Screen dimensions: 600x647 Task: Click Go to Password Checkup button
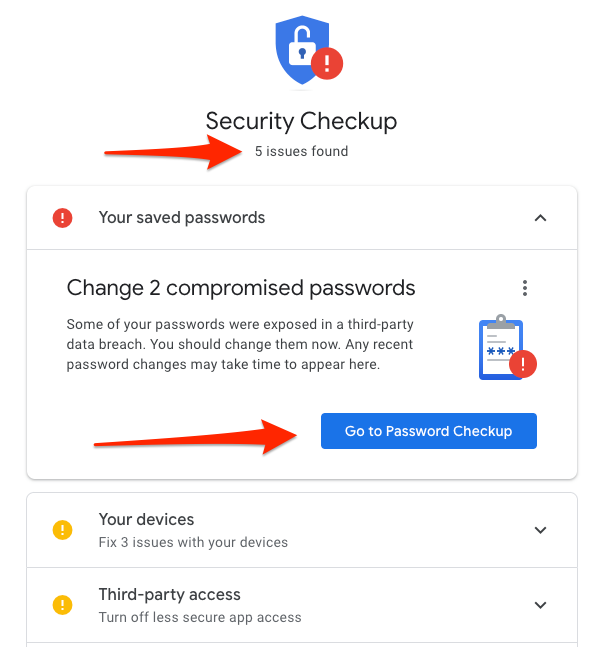click(429, 431)
